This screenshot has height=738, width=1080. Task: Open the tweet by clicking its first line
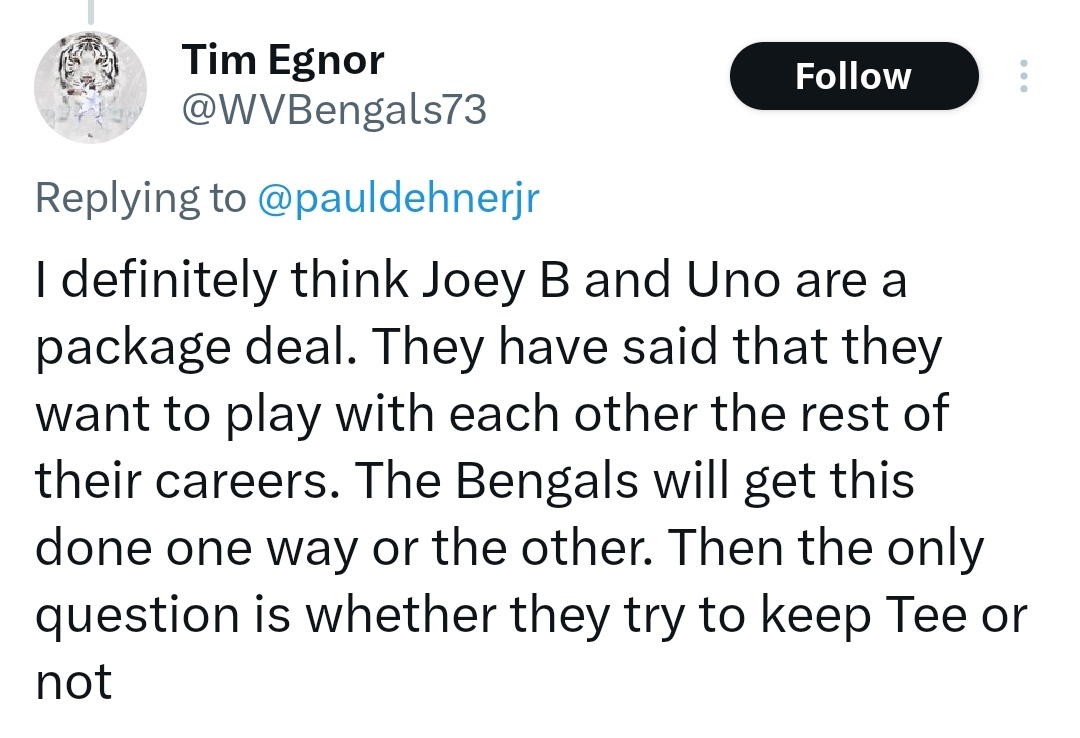pyautogui.click(x=471, y=280)
